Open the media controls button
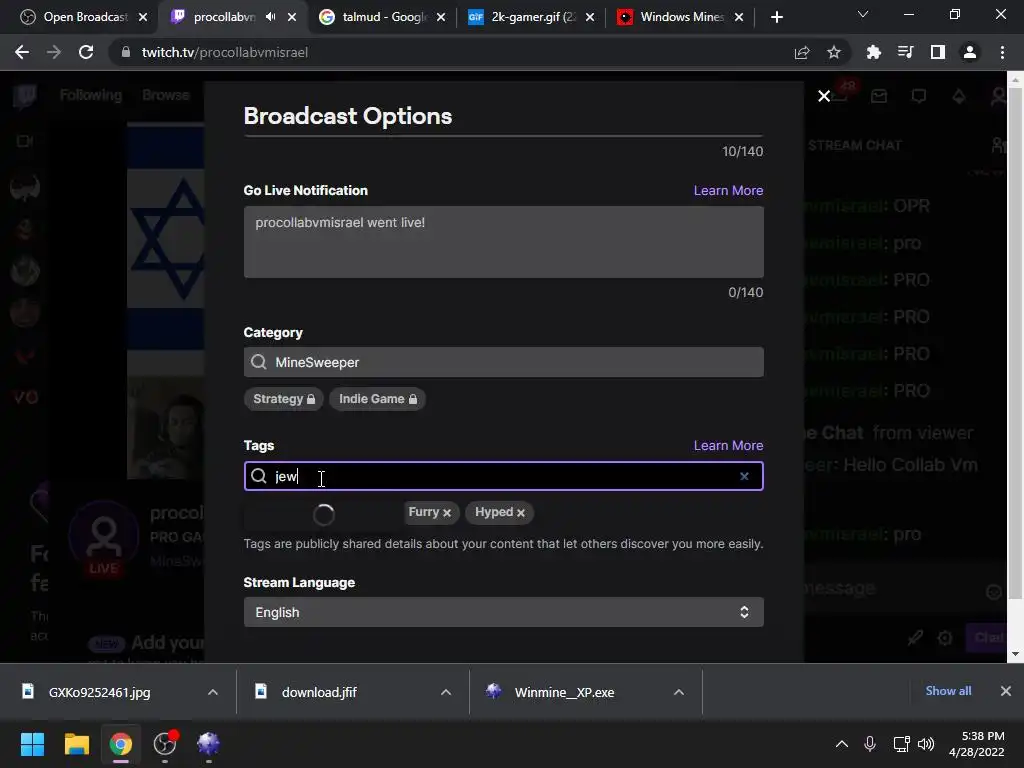Viewport: 1024px width, 768px height. click(x=906, y=52)
